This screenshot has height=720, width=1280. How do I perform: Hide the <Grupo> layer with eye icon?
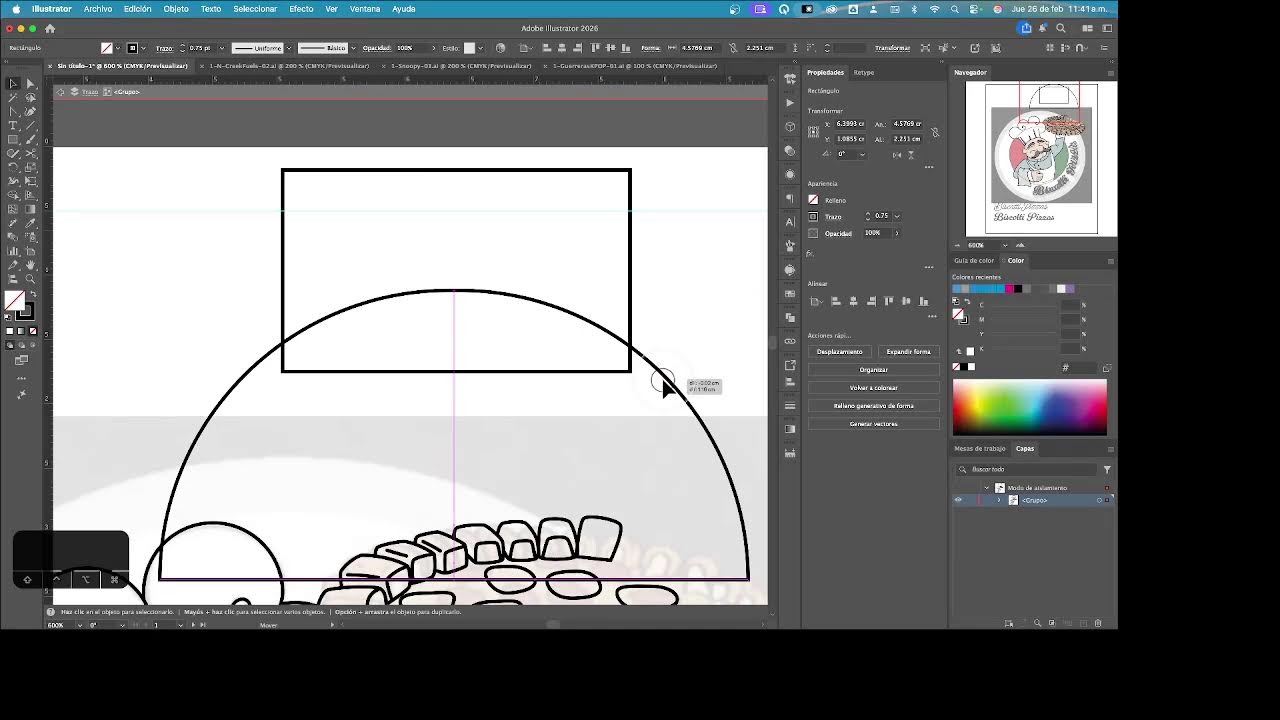(x=958, y=500)
